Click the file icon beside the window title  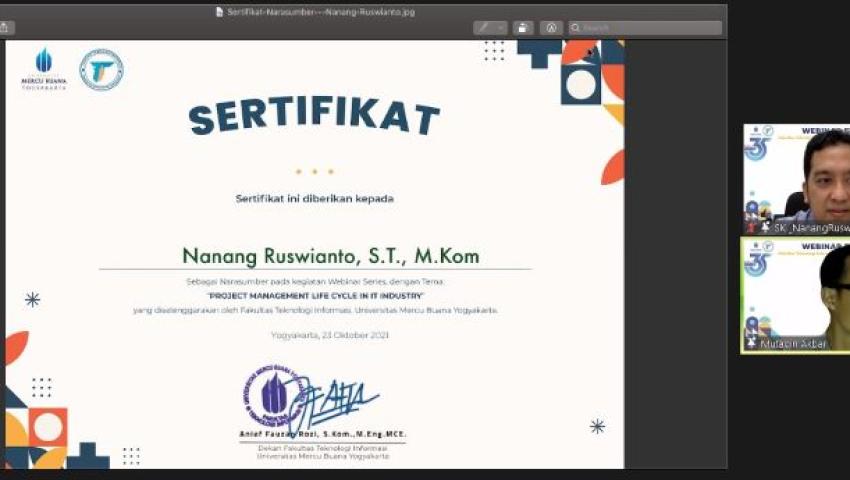[219, 11]
